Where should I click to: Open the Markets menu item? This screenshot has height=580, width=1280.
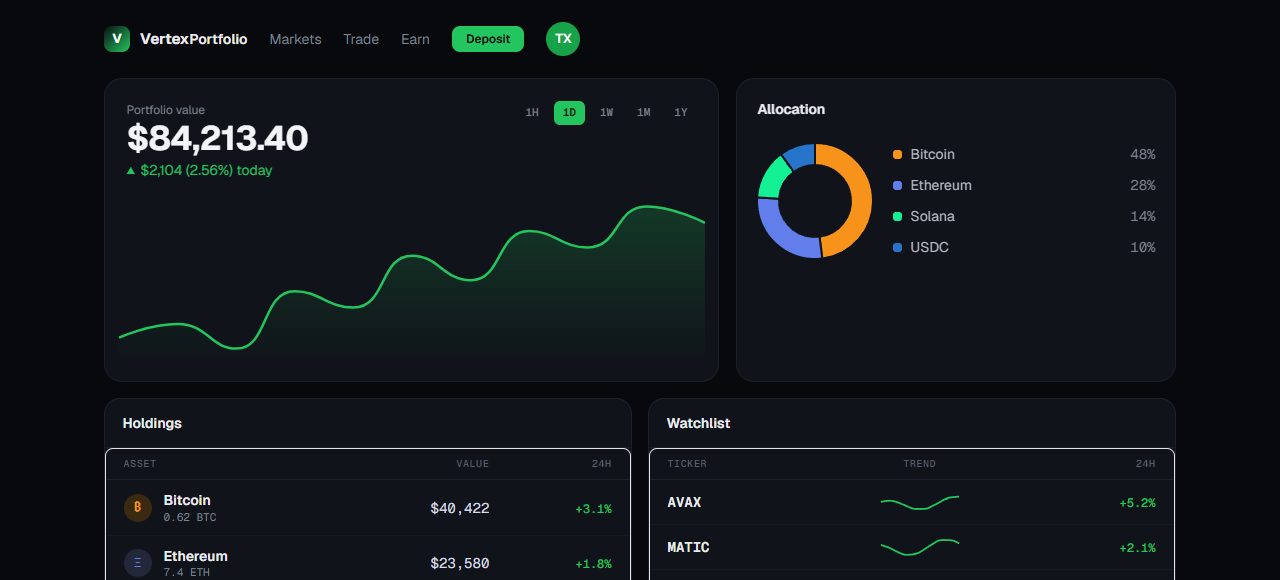pyautogui.click(x=296, y=39)
